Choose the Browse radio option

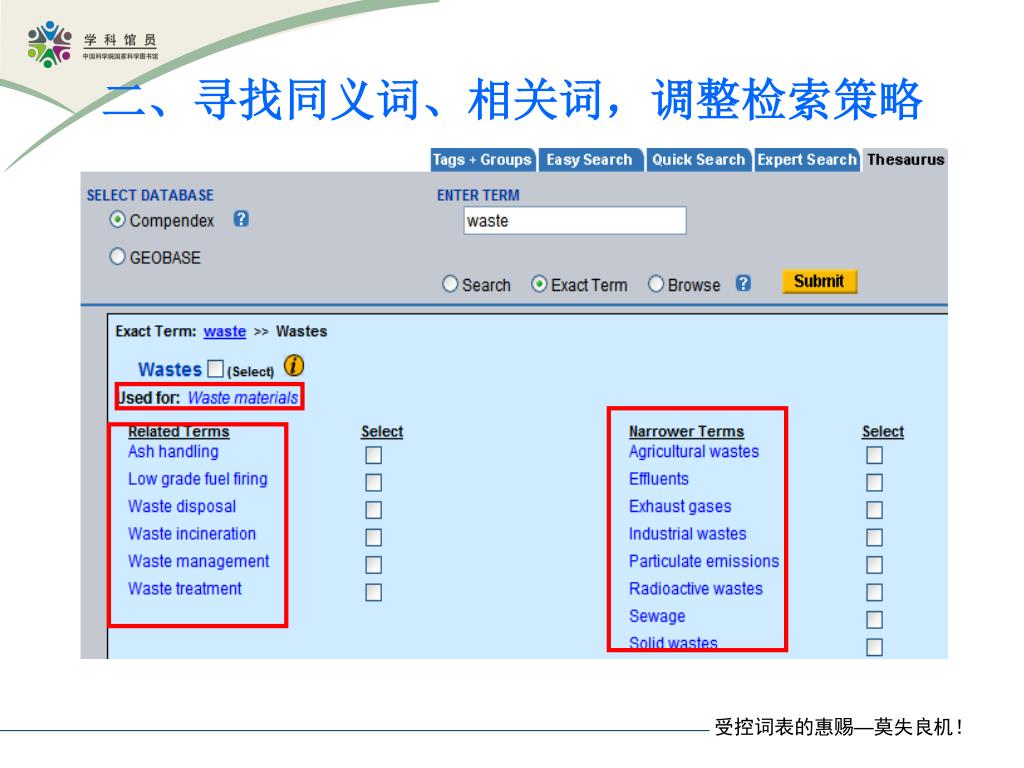click(x=656, y=284)
